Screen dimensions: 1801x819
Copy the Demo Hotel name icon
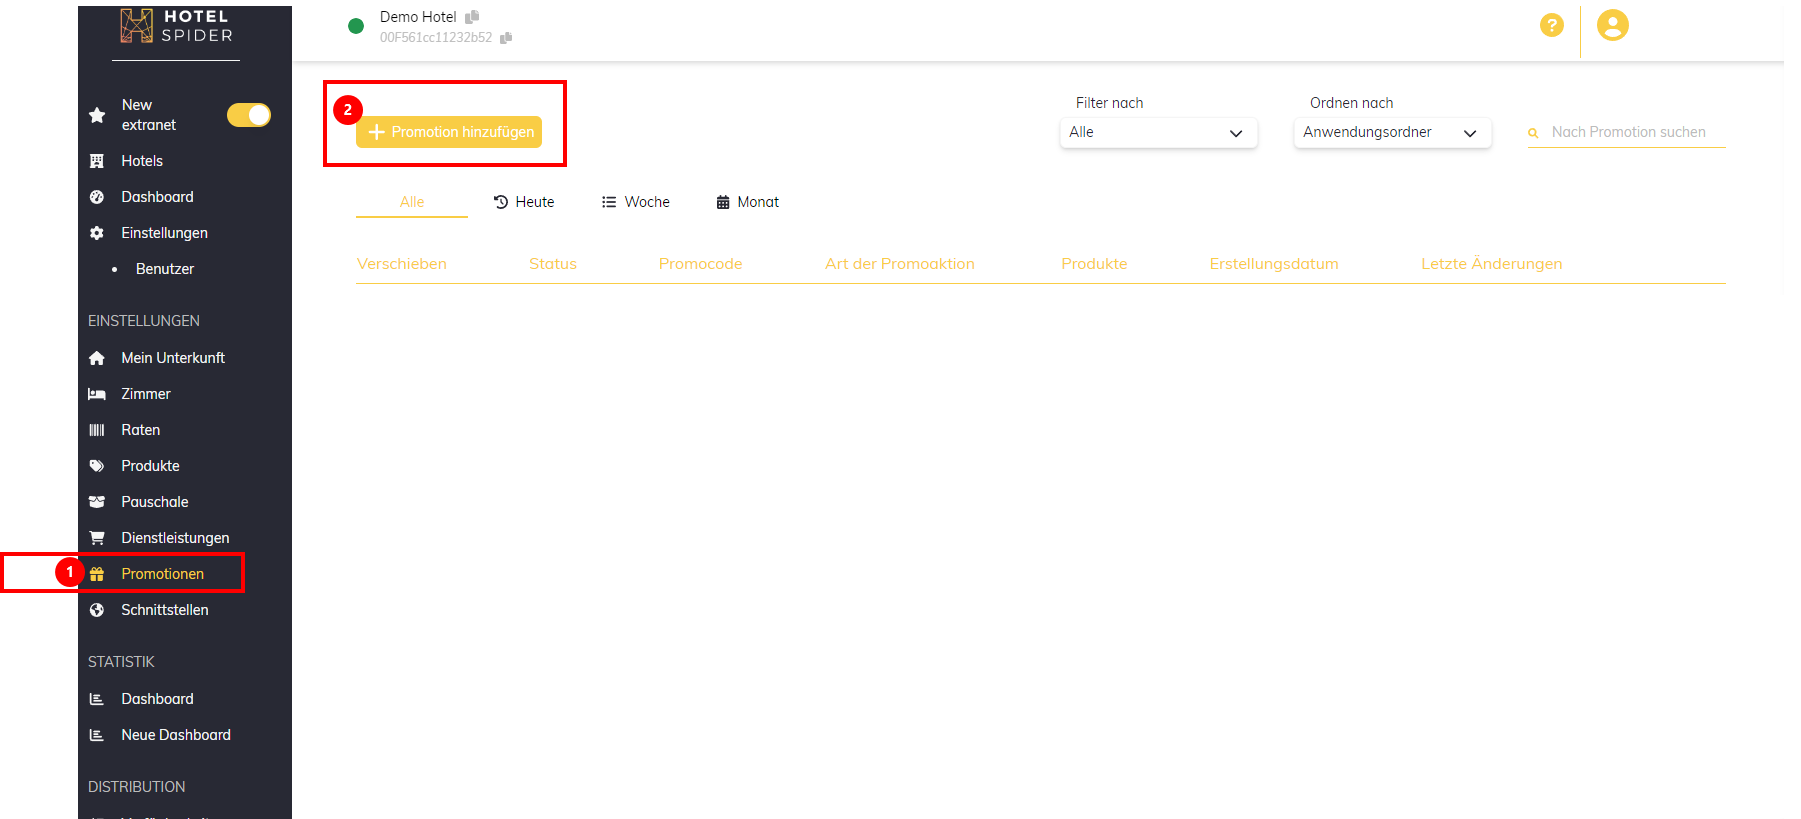(x=472, y=17)
